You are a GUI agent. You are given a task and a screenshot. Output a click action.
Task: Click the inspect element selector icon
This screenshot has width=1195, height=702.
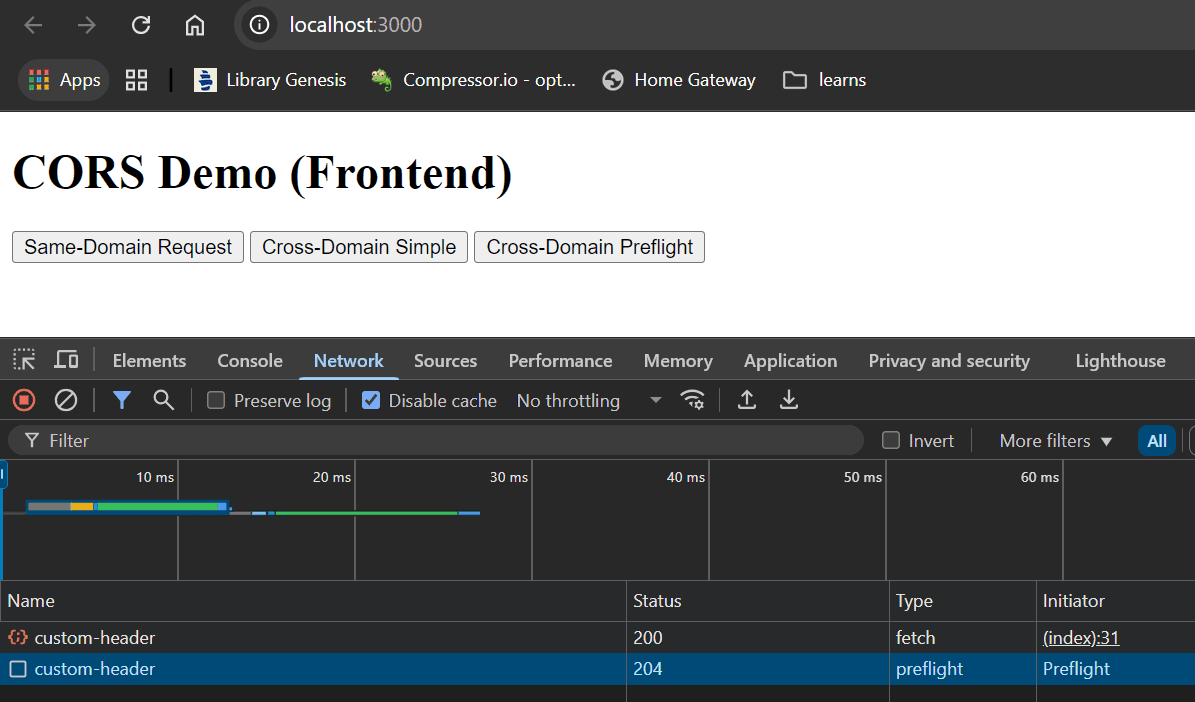(24, 360)
